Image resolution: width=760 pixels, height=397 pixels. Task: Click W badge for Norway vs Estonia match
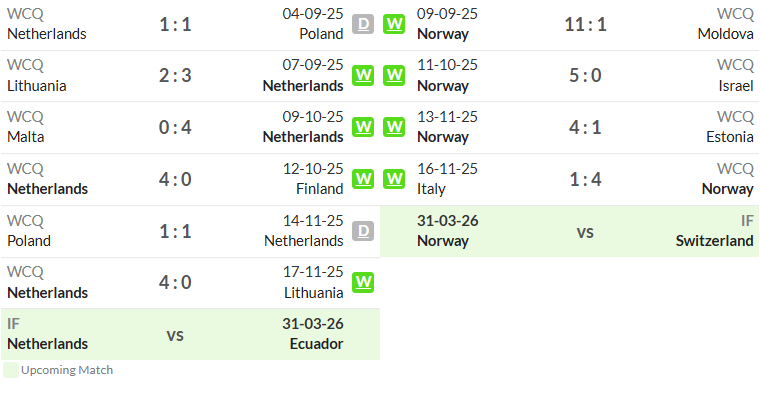tap(394, 127)
